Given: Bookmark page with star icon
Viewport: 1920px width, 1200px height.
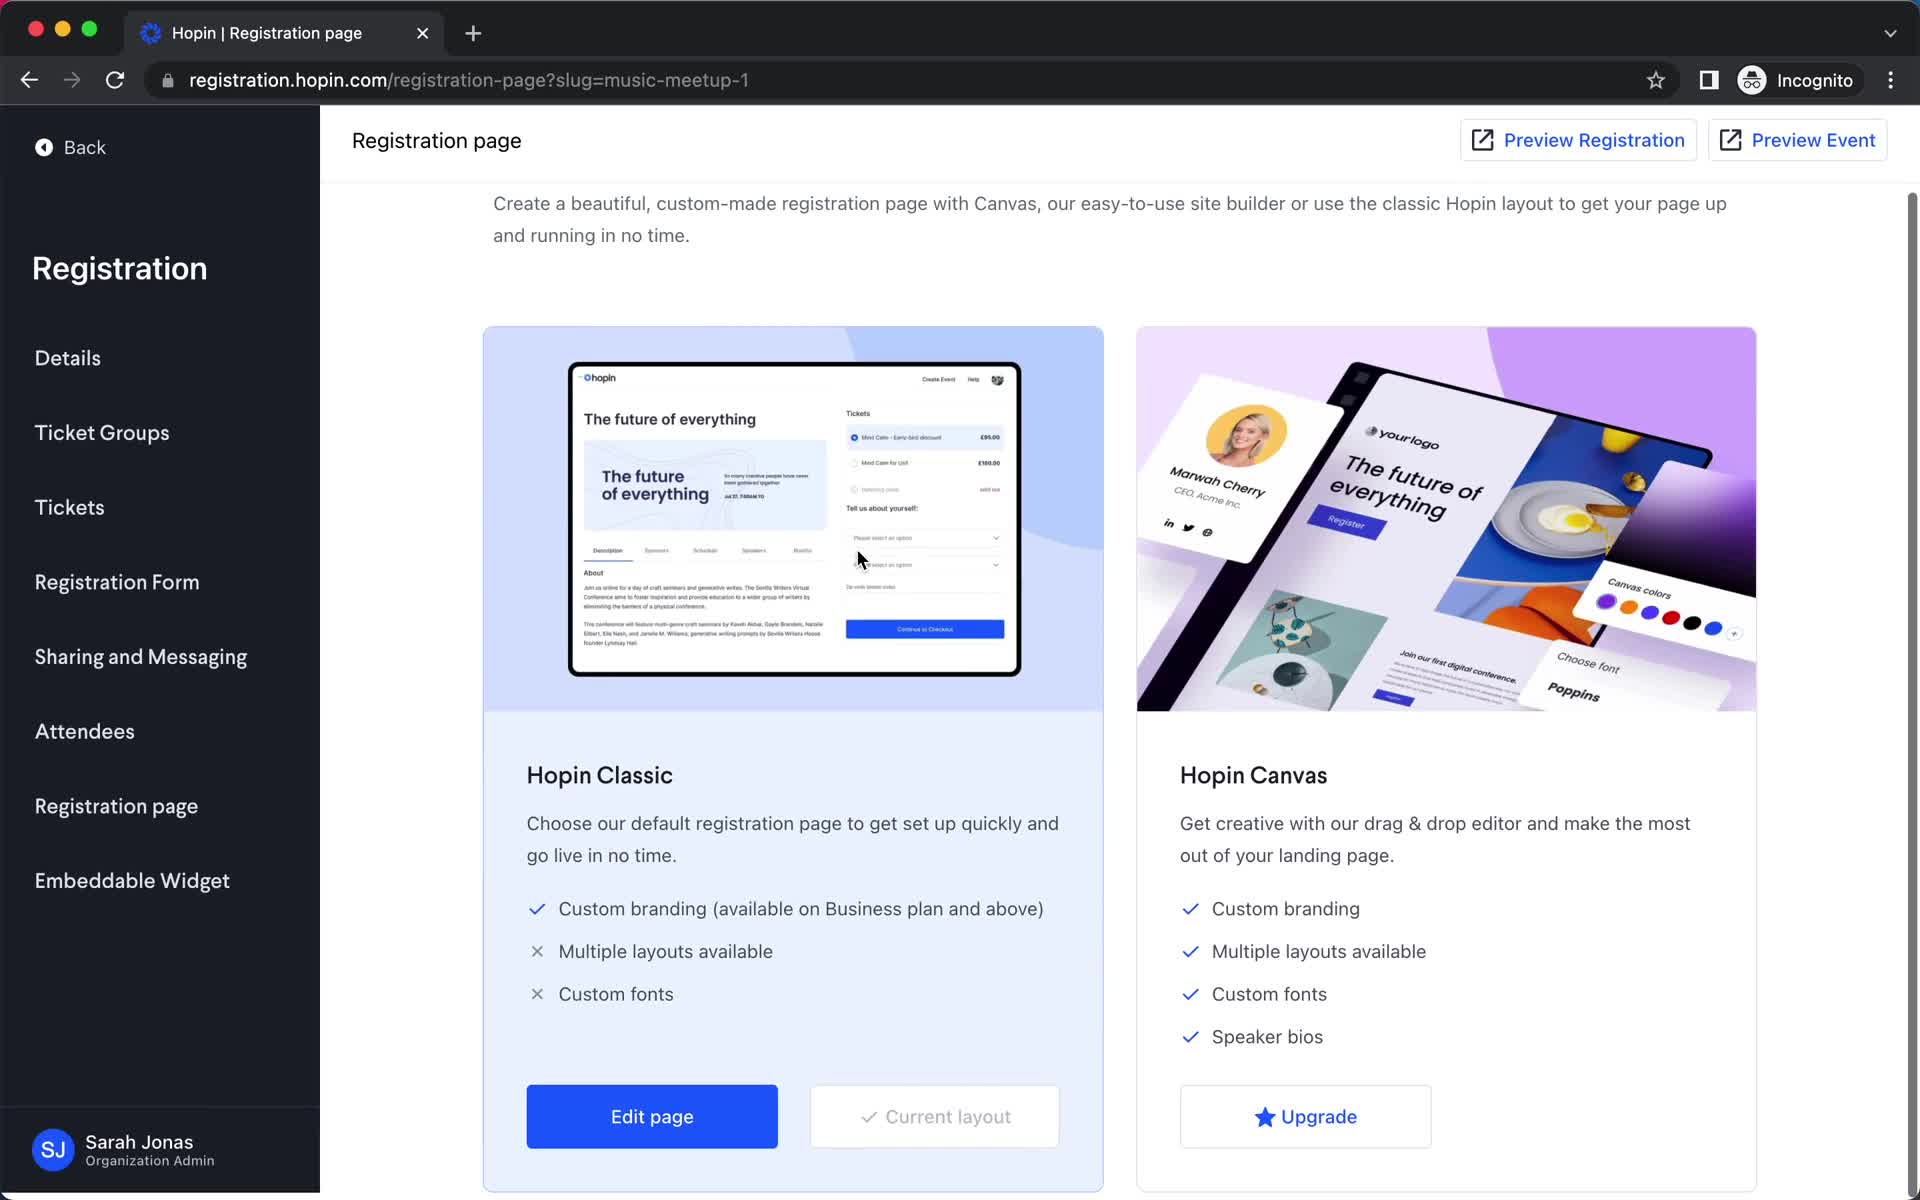Looking at the screenshot, I should pyautogui.click(x=1656, y=80).
